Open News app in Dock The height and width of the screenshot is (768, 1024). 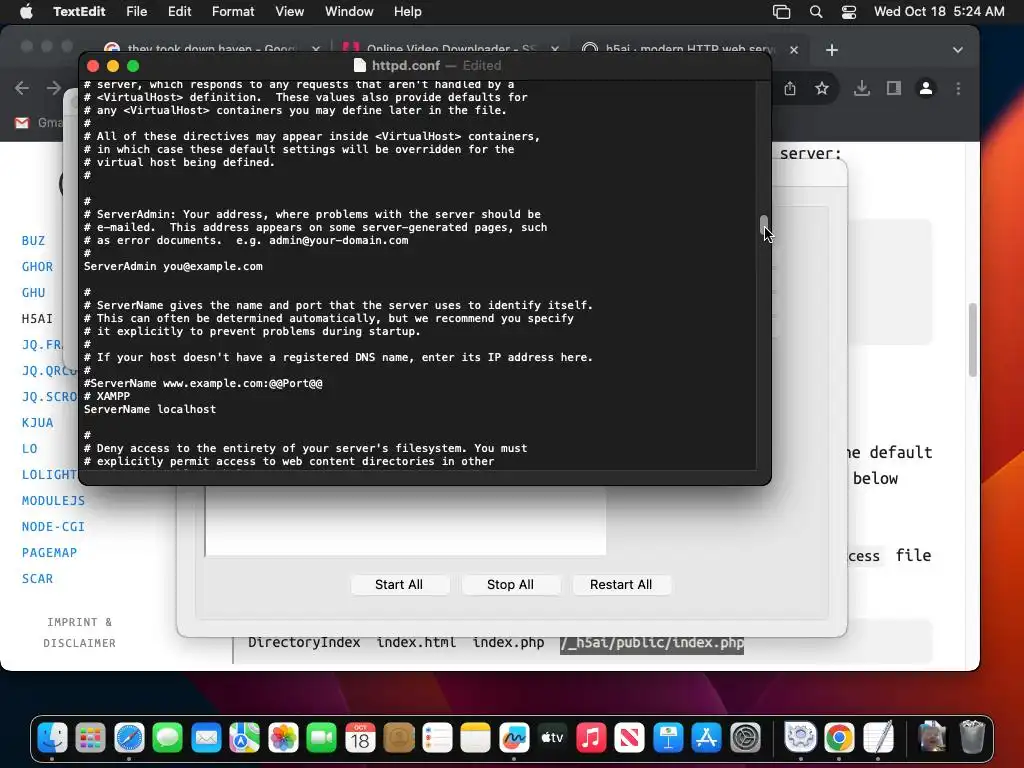630,738
